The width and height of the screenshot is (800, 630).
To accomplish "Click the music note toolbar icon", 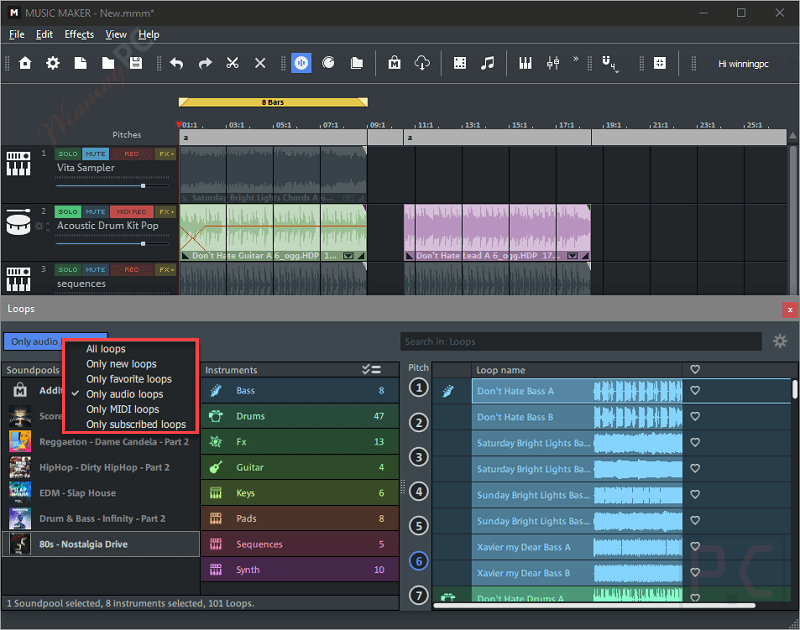I will (x=487, y=63).
